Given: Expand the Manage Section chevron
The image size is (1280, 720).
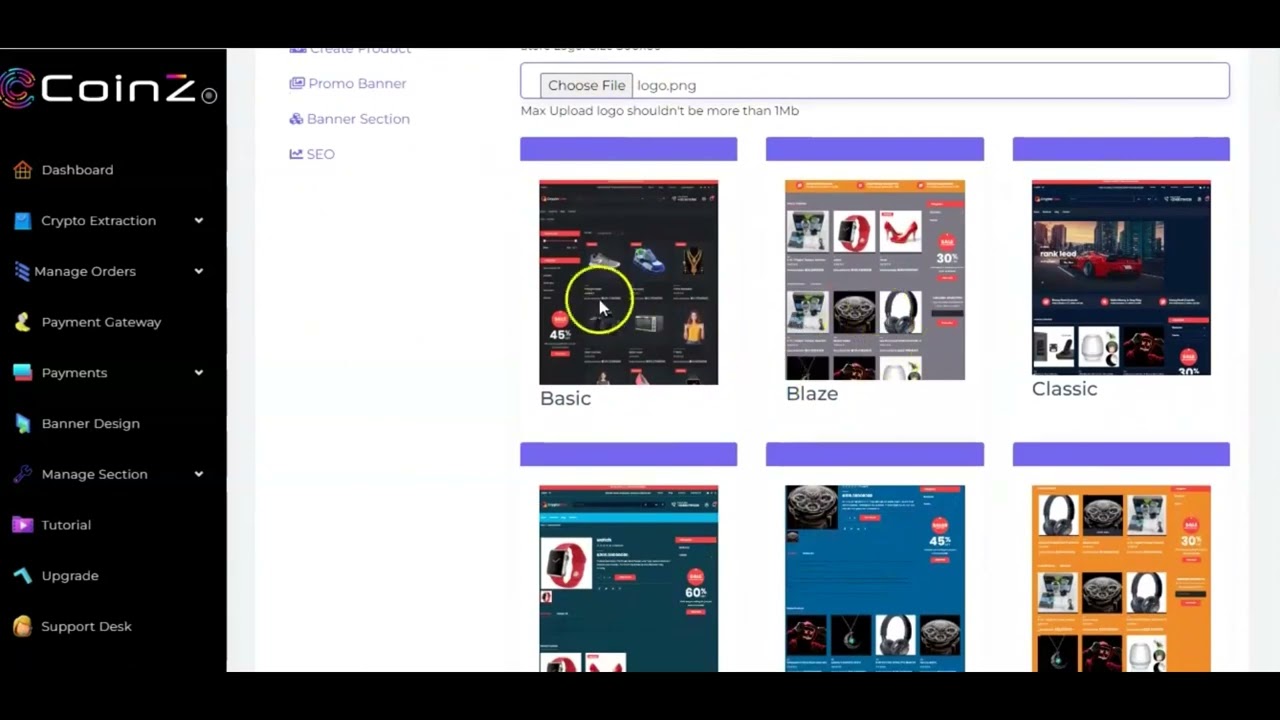Looking at the screenshot, I should point(198,474).
